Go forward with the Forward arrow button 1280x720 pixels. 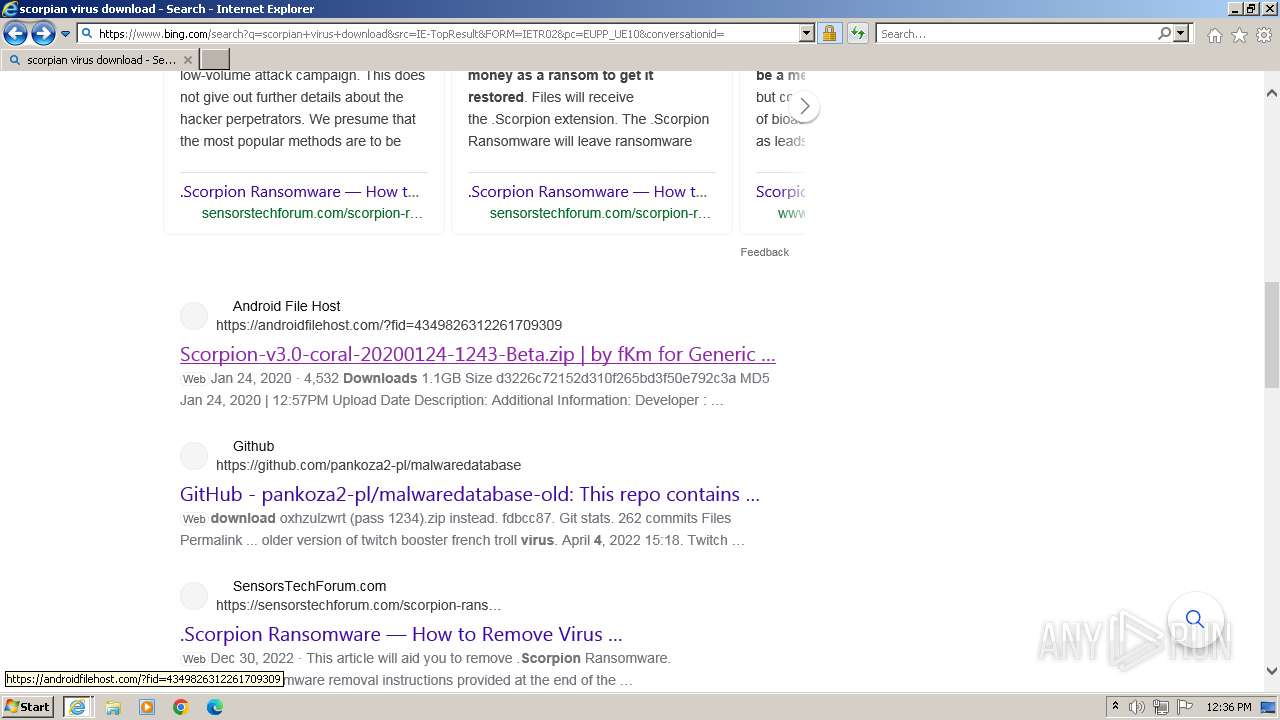[43, 34]
